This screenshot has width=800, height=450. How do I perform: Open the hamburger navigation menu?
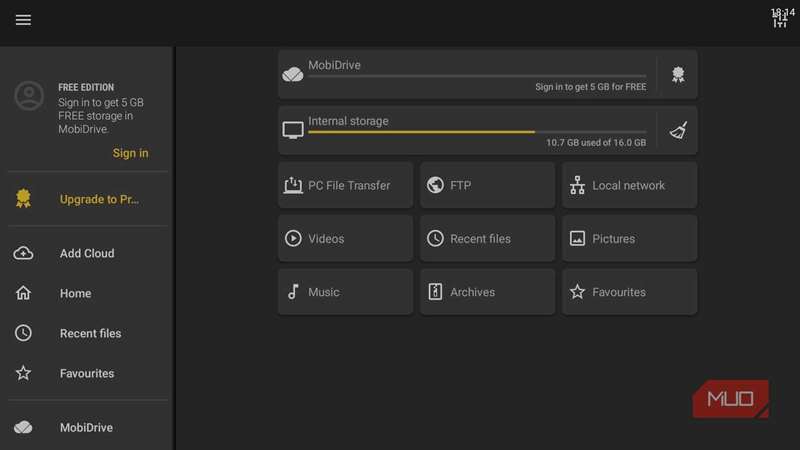(23, 20)
